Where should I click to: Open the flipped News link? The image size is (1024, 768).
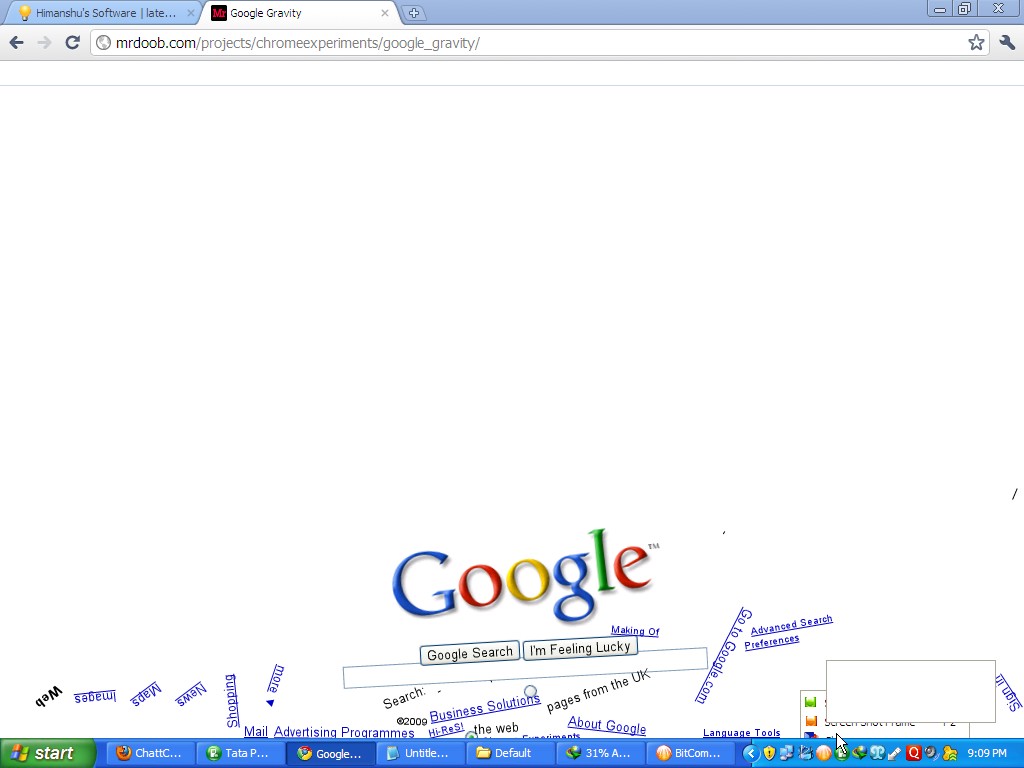(191, 694)
